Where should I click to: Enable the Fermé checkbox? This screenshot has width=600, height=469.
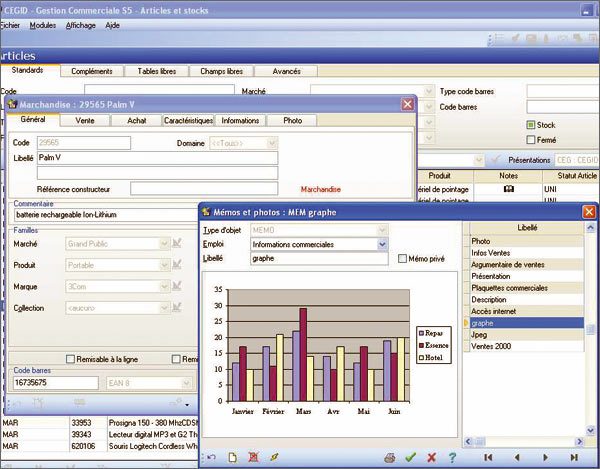[531, 140]
